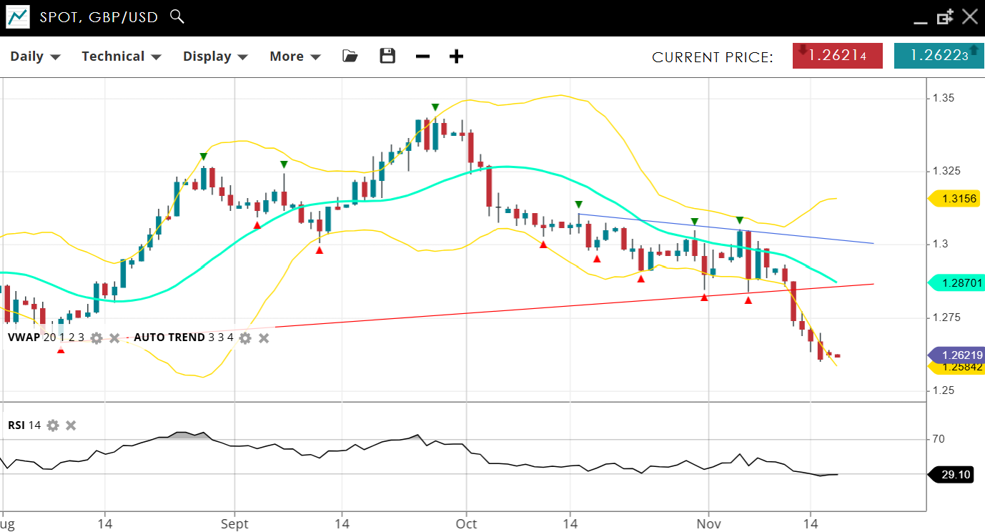This screenshot has width=985, height=532.
Task: Search for a symbol using the magnifier icon
Action: tap(177, 17)
